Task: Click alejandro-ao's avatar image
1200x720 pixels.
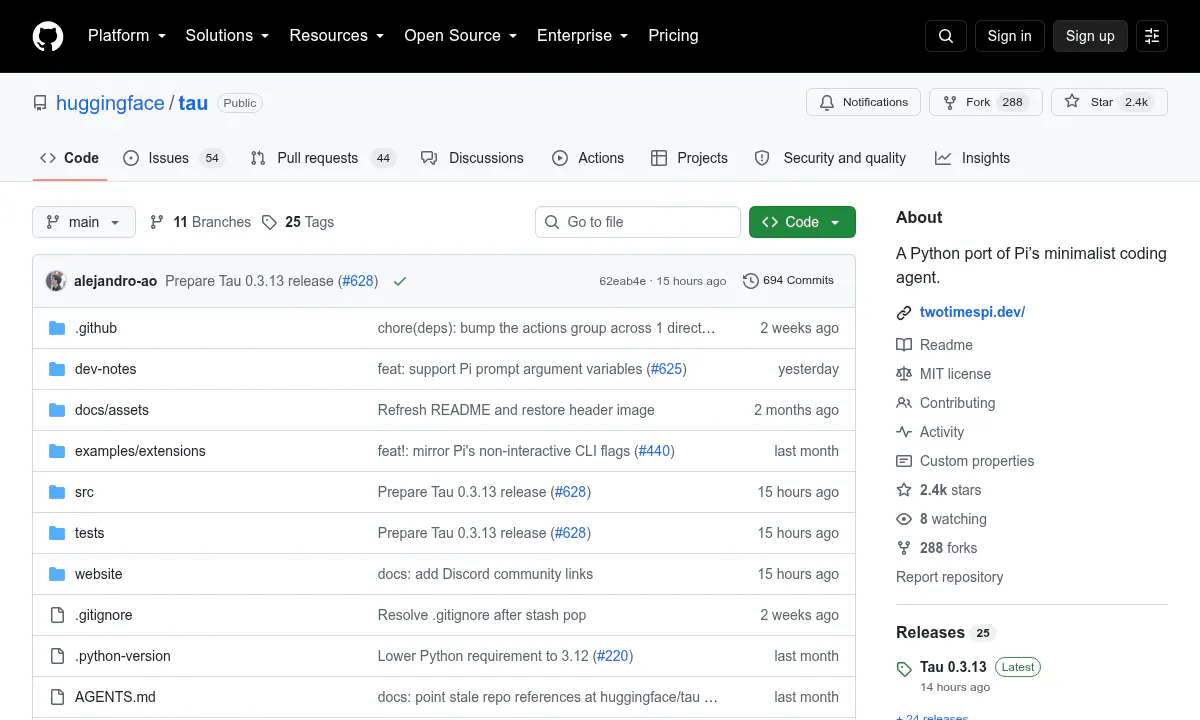Action: click(x=56, y=281)
